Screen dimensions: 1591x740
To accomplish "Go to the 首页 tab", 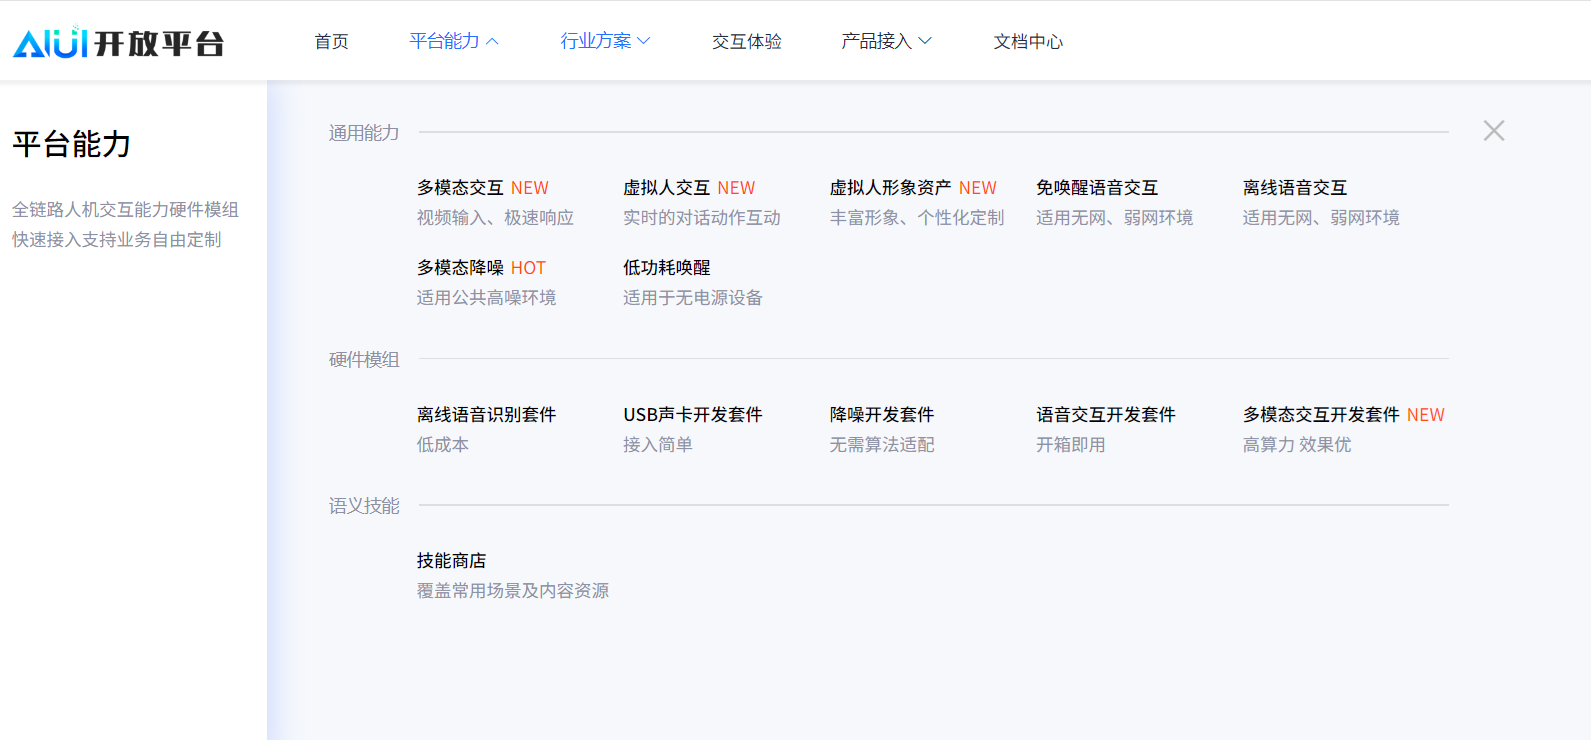I will click(331, 41).
